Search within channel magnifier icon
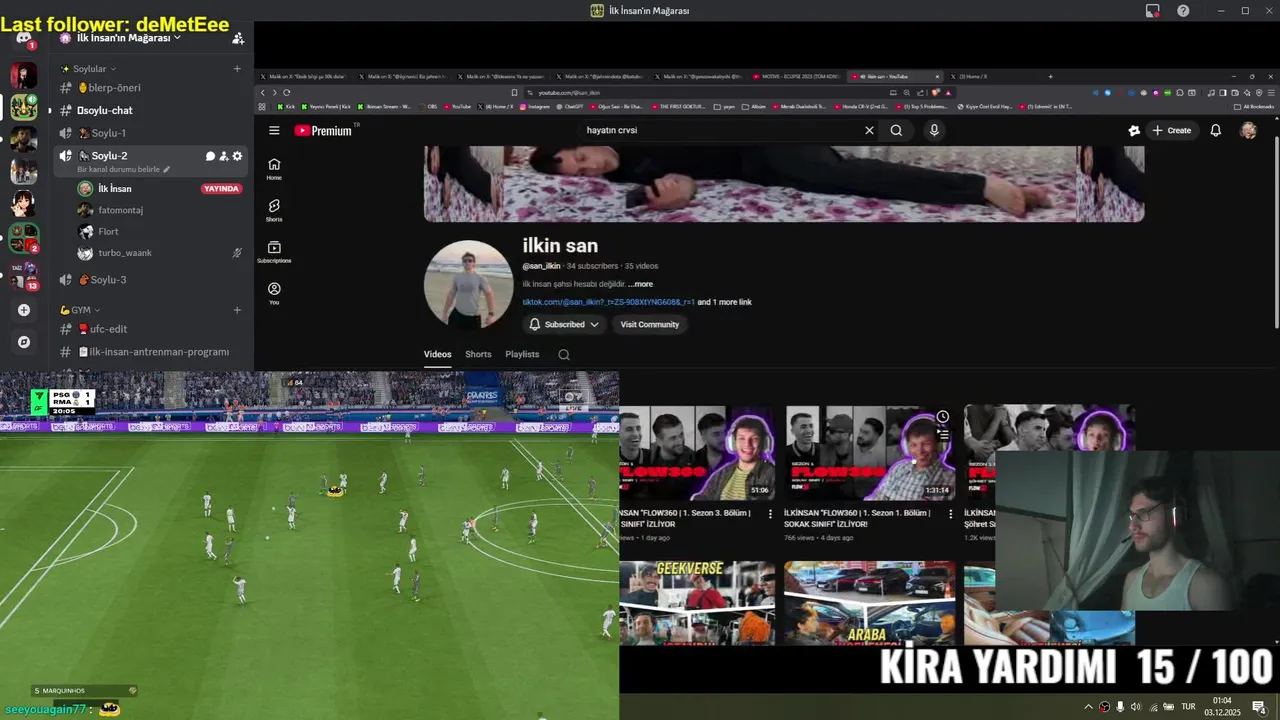Screen dimensions: 1280x720 click(564, 354)
